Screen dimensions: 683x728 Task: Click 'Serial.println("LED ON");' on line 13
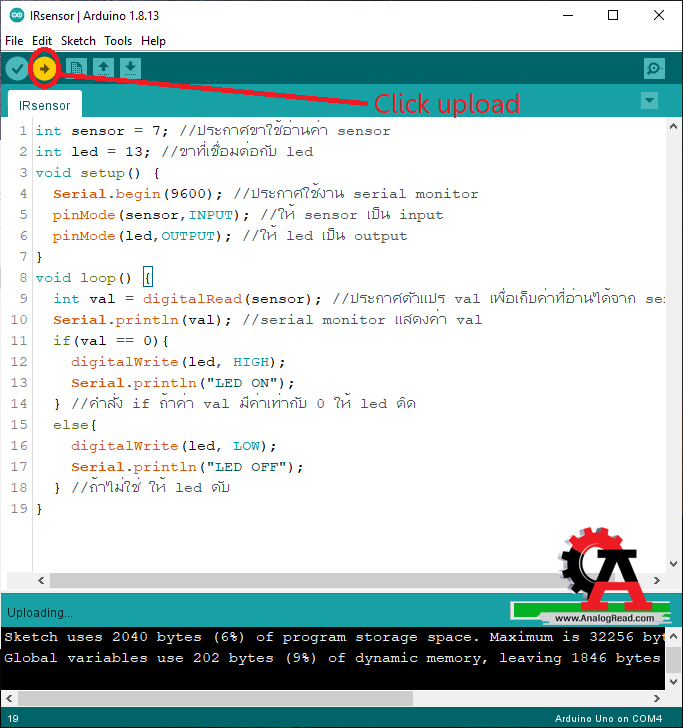click(x=183, y=383)
